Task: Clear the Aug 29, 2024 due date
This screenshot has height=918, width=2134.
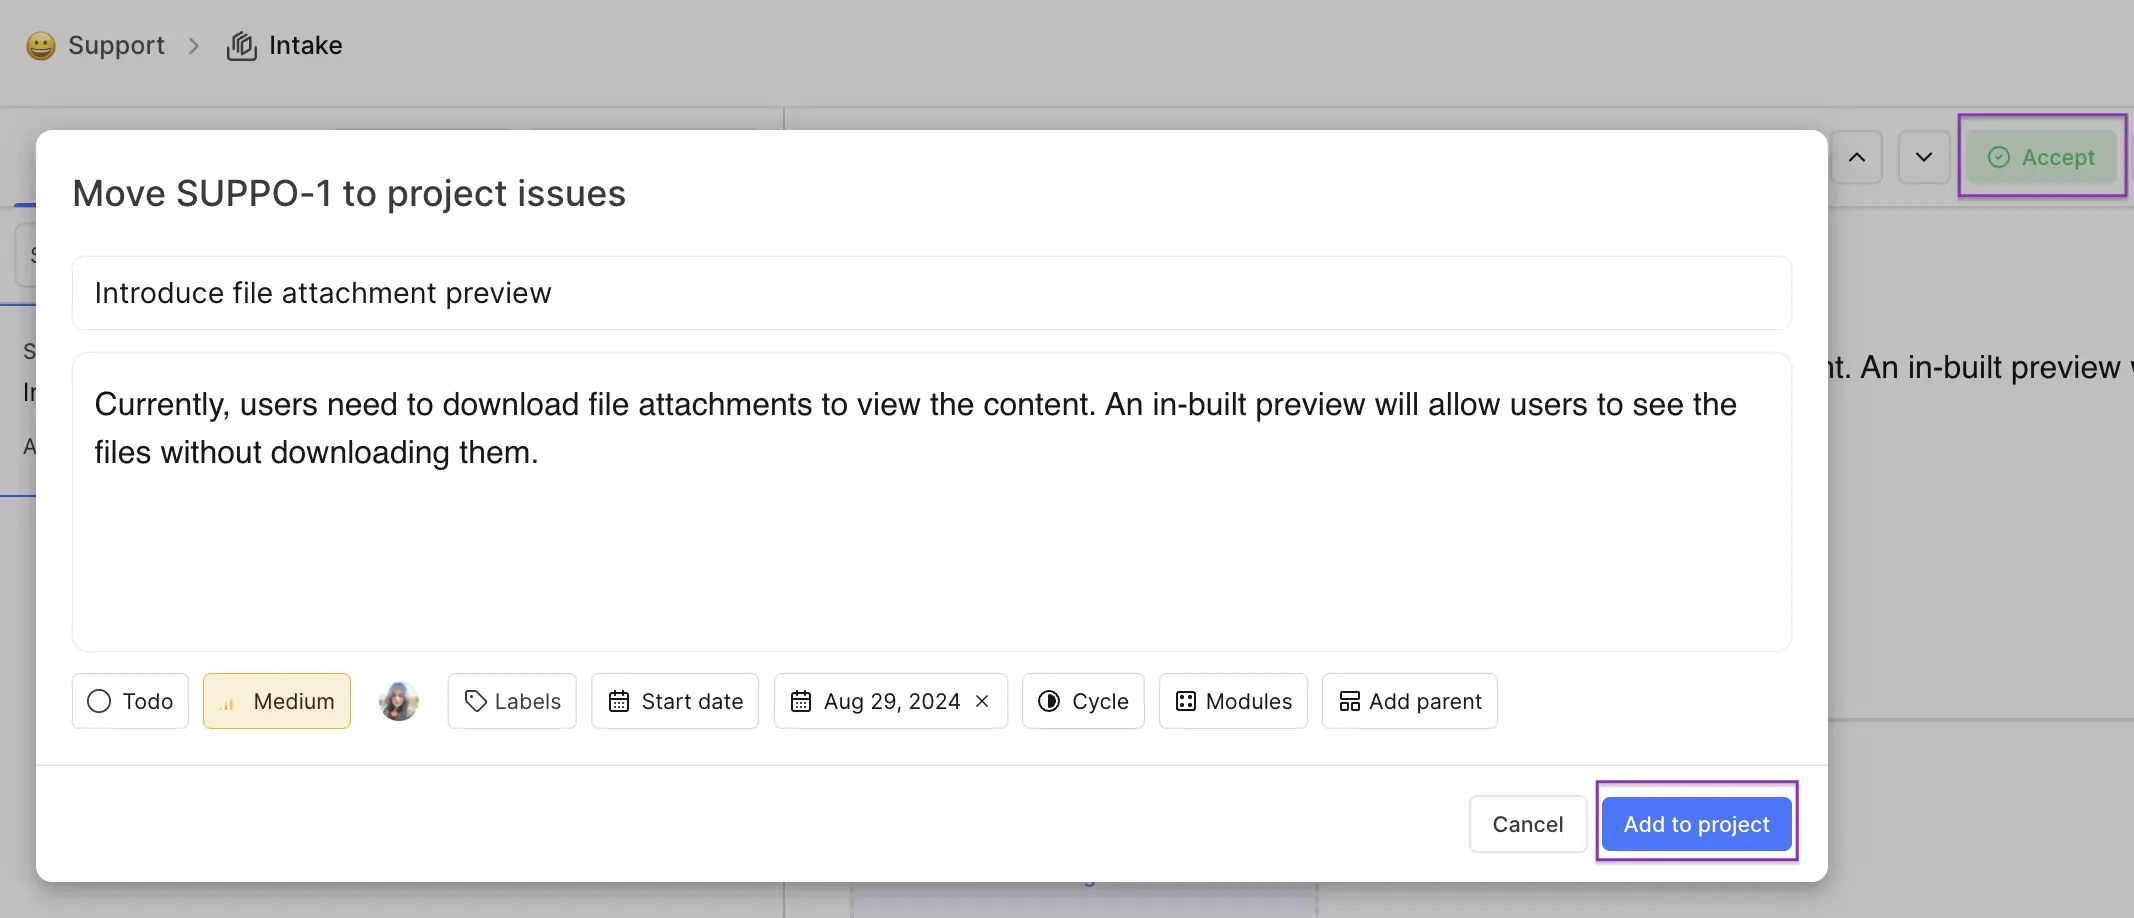Action: click(x=982, y=701)
